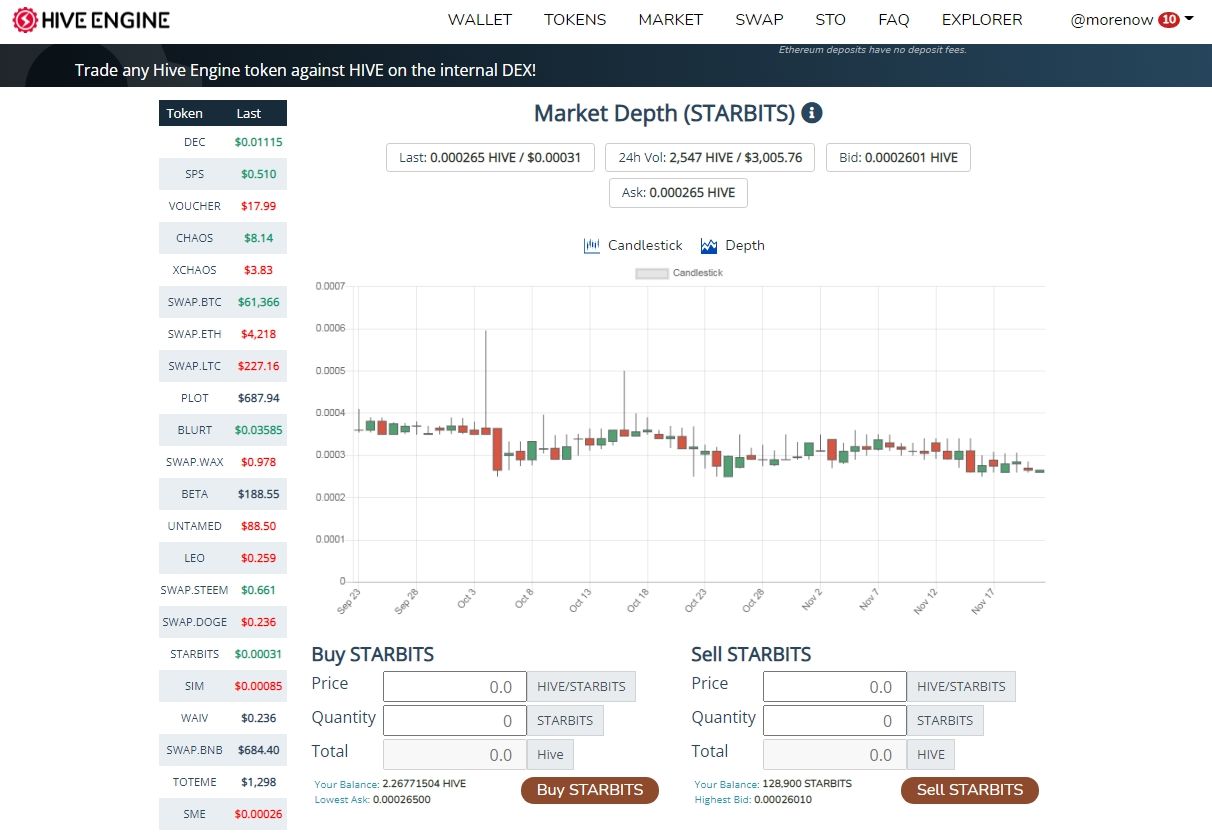Toggle the Candlestick legend swatch
1212x833 pixels.
point(652,273)
